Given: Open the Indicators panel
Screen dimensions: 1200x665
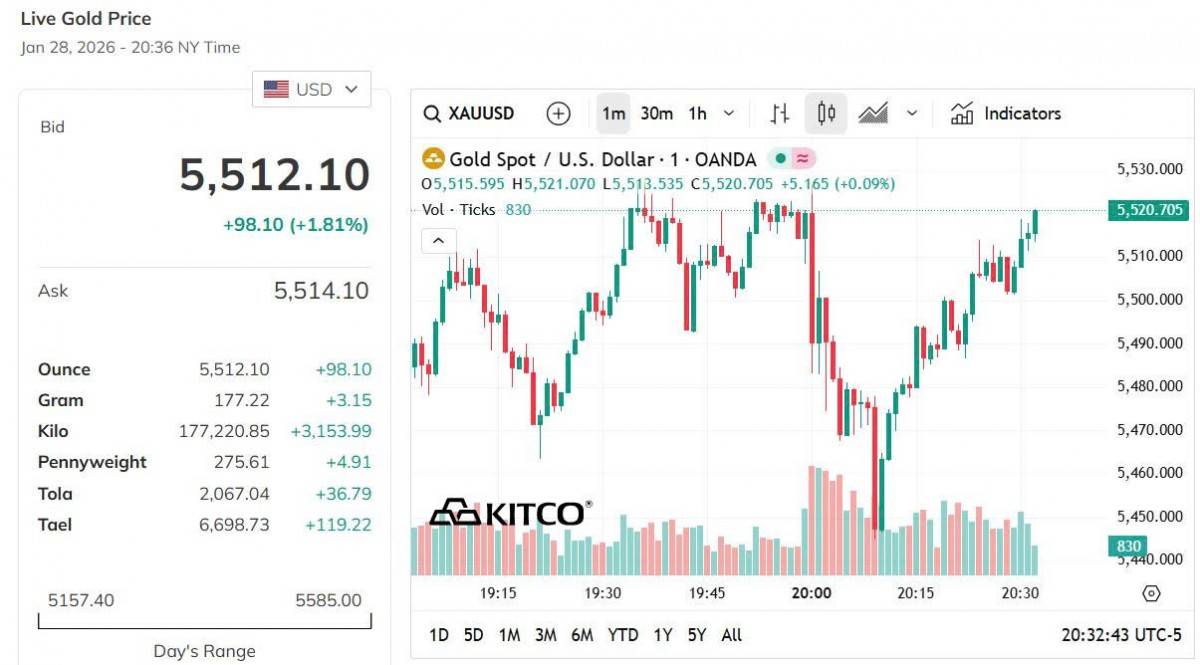Looking at the screenshot, I should coord(1006,114).
